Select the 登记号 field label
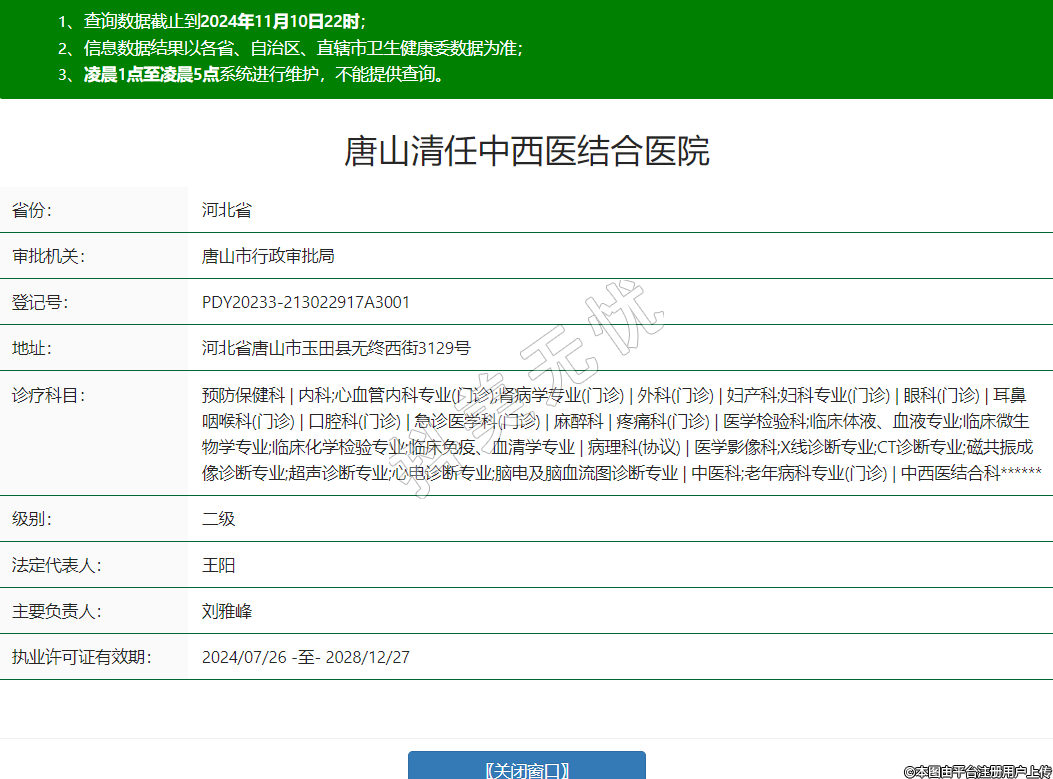 coord(39,302)
